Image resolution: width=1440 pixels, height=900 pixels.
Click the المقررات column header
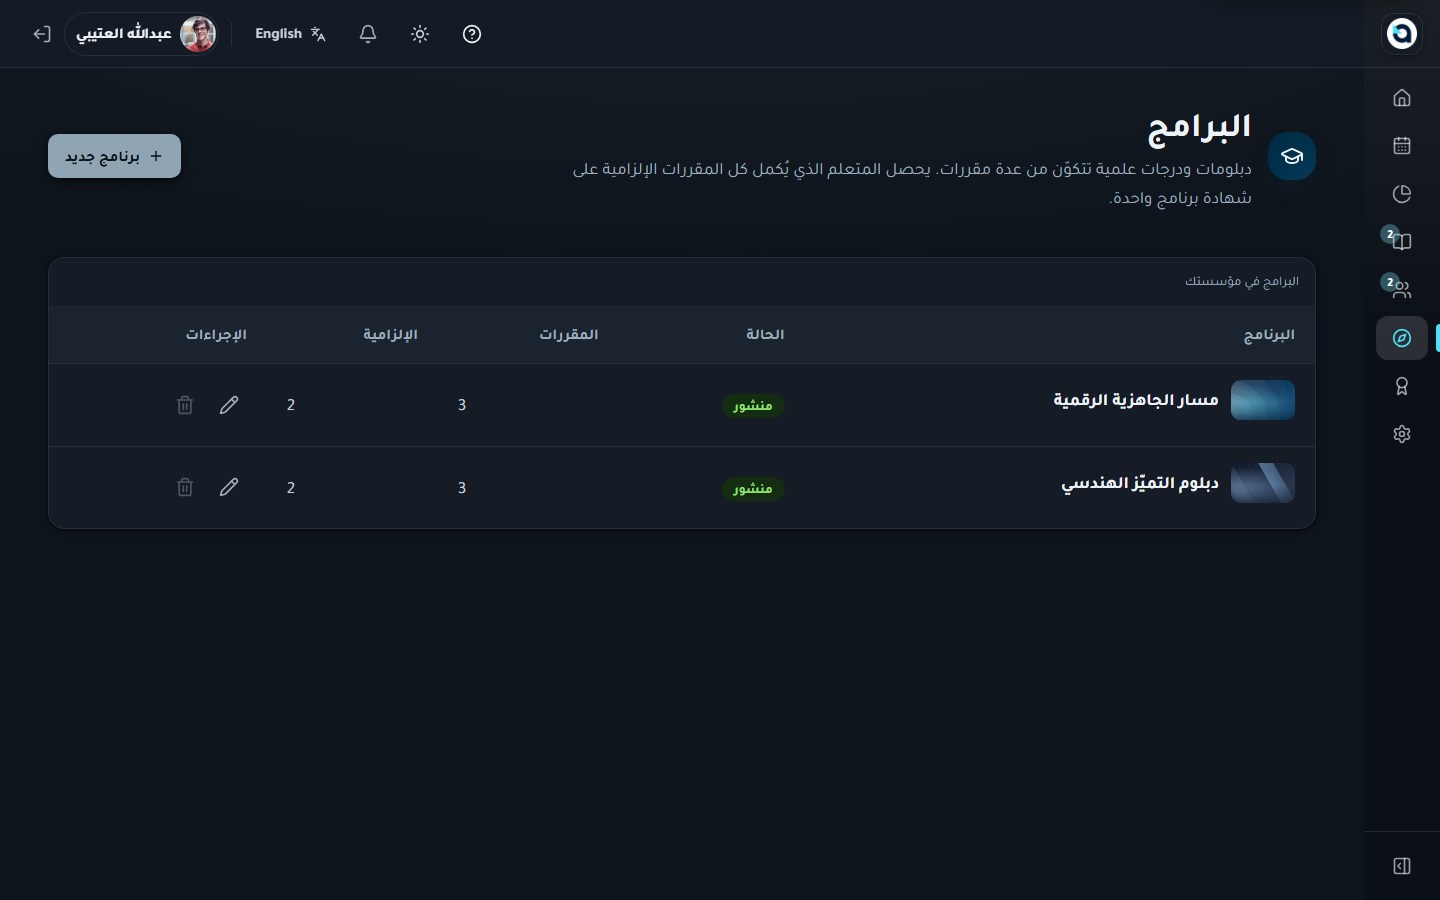click(x=569, y=334)
